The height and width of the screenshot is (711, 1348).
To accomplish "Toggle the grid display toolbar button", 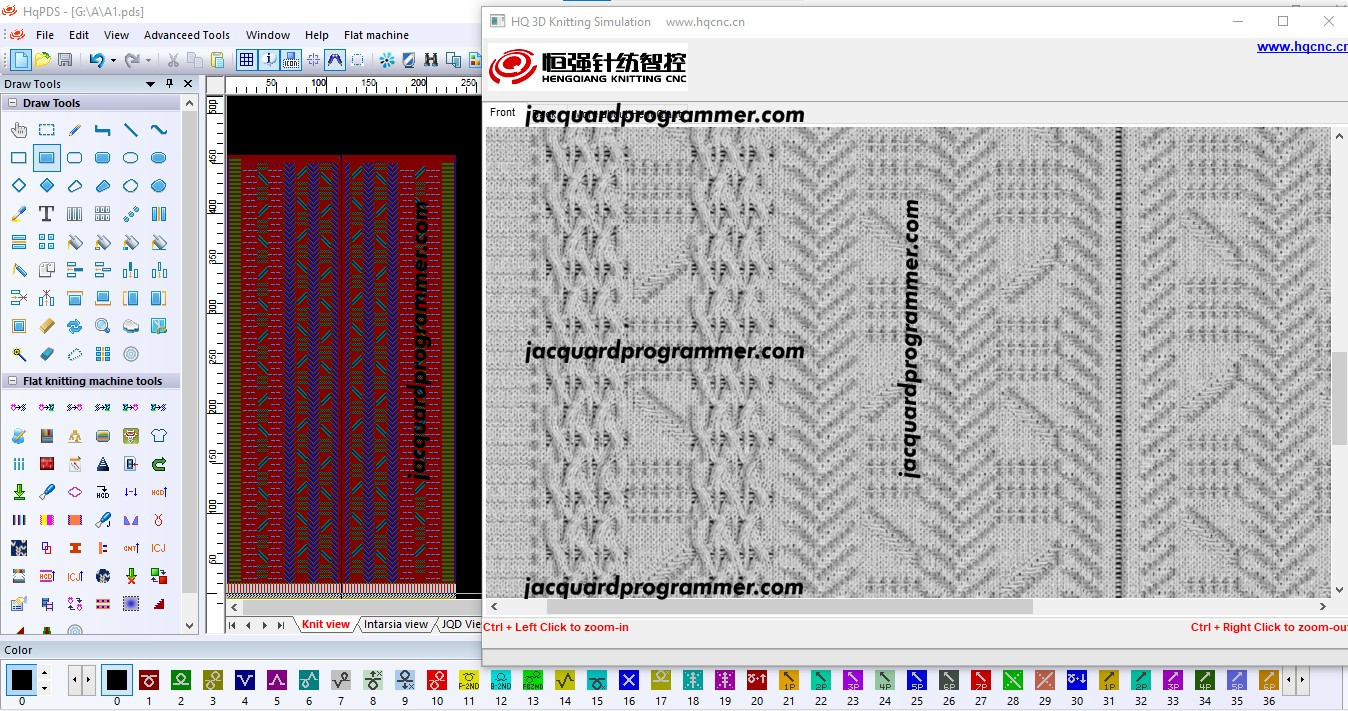I will point(246,60).
